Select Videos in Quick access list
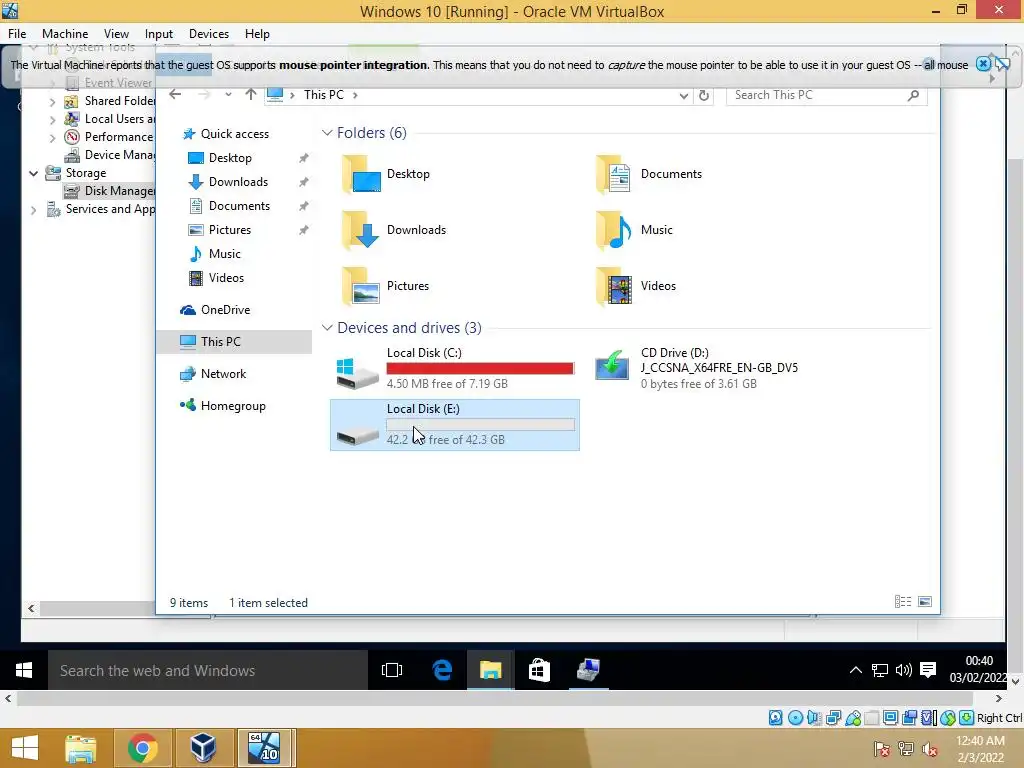This screenshot has width=1024, height=768. pos(226,278)
